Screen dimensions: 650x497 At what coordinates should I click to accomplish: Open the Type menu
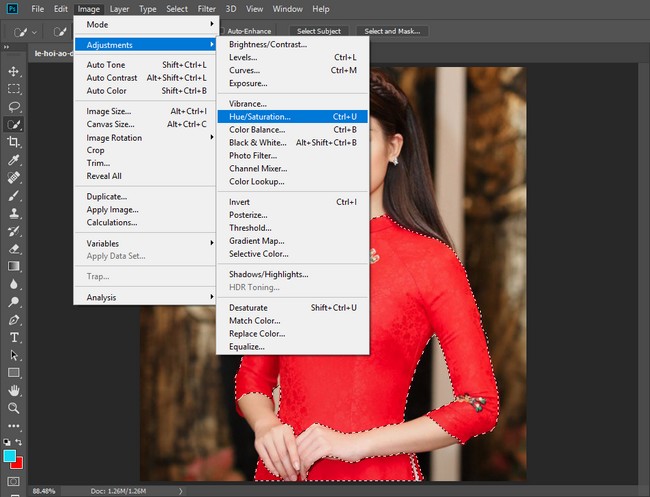coord(148,9)
